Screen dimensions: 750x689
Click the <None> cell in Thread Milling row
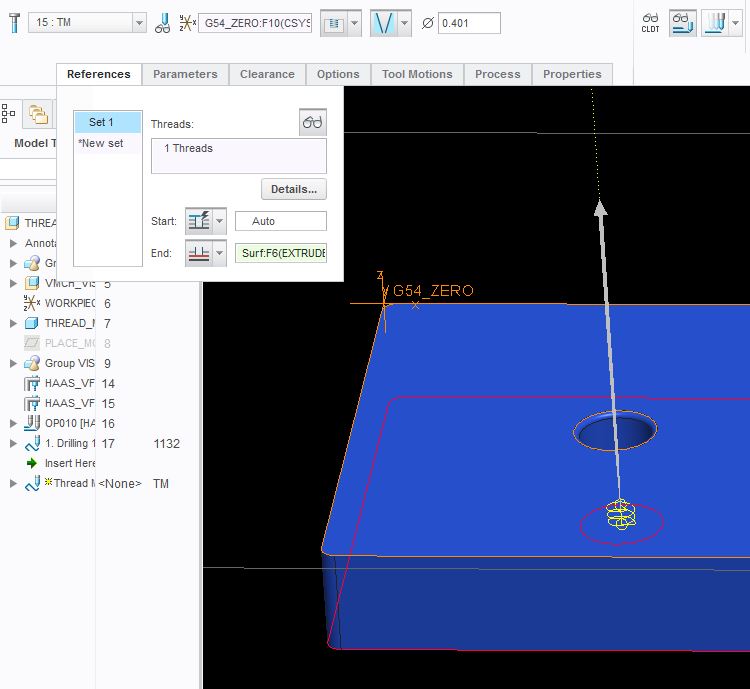point(120,484)
